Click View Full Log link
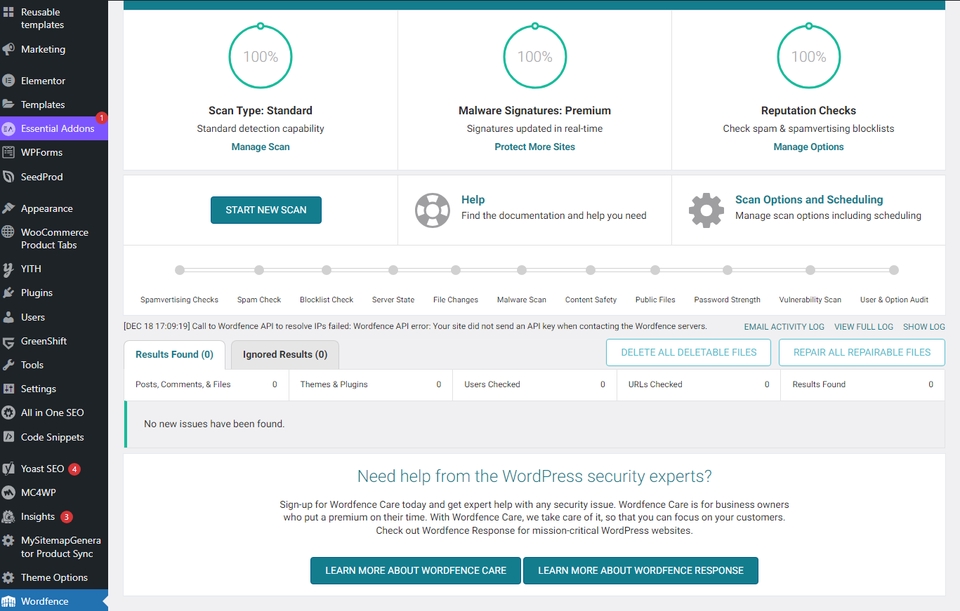The width and height of the screenshot is (960, 611). (x=863, y=327)
